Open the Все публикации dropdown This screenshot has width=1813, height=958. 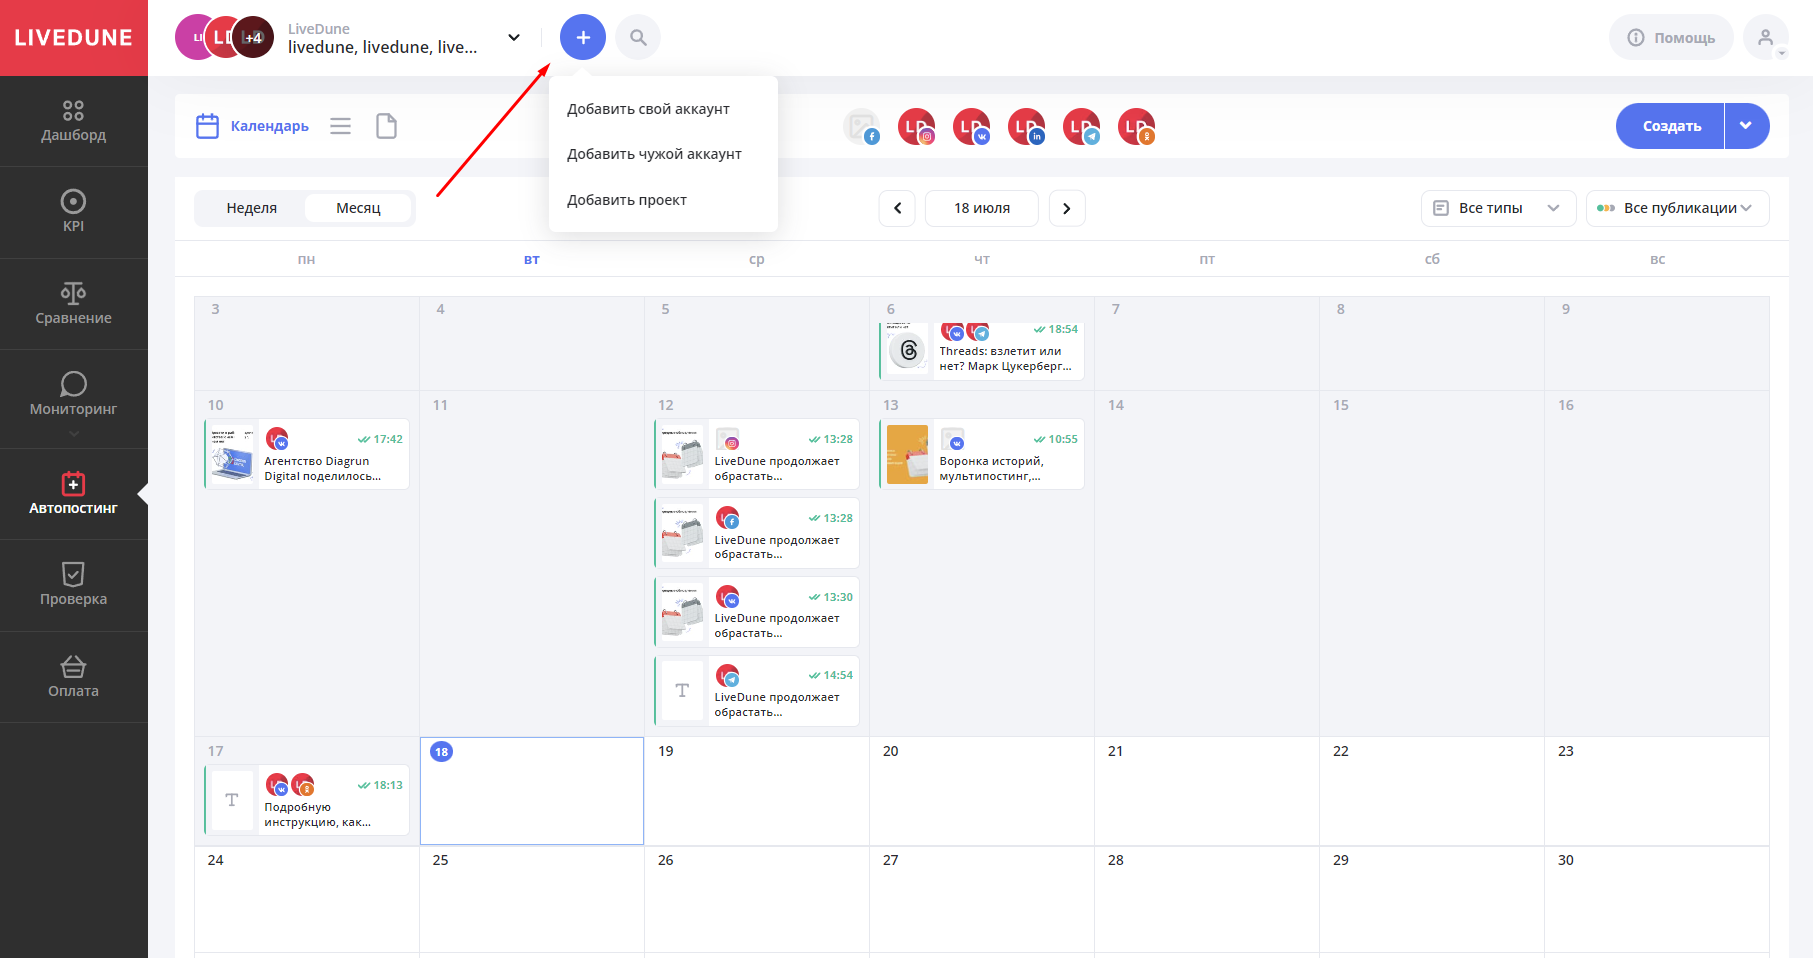pyautogui.click(x=1677, y=208)
